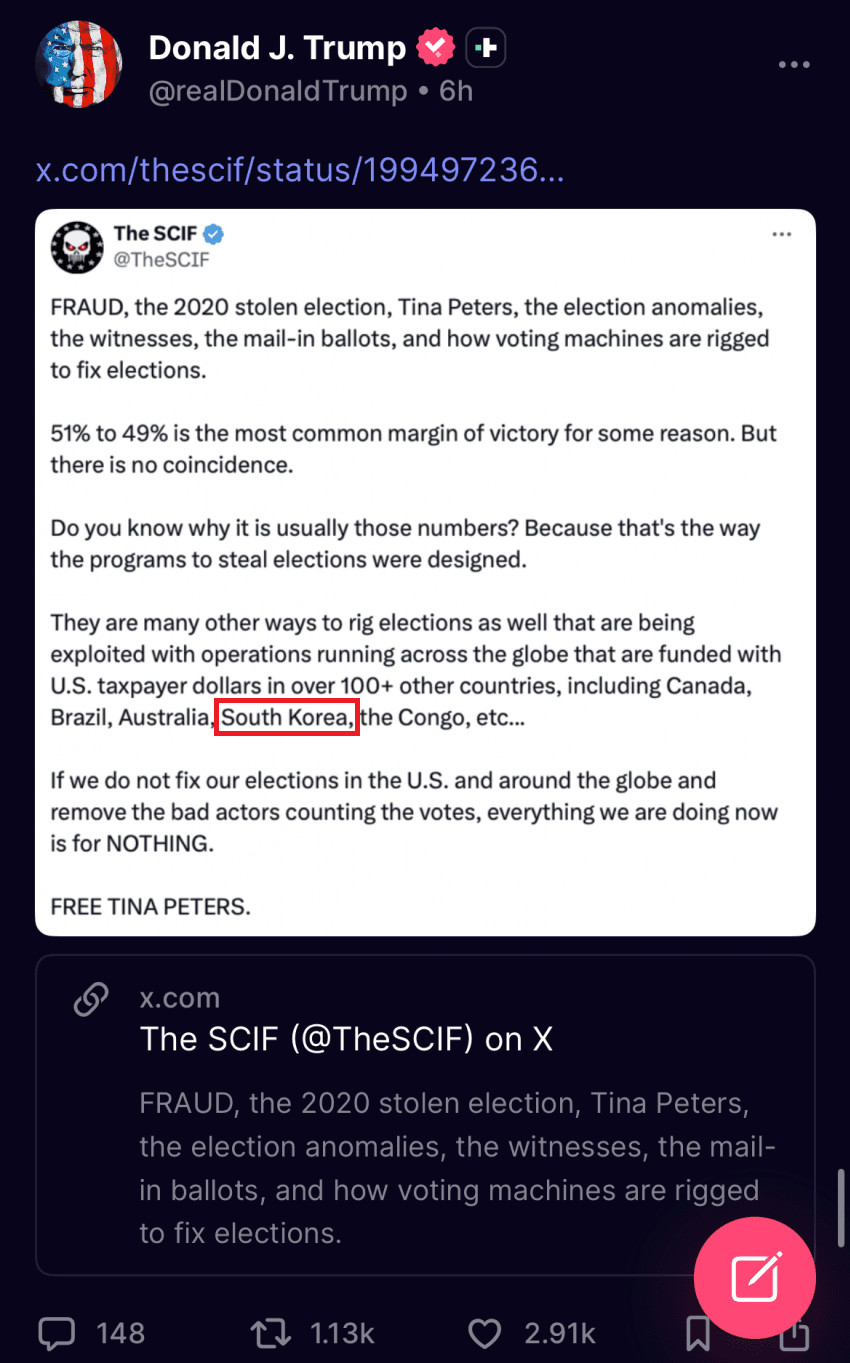Open "The SCIF (@TheSCIF) on X" preview title
The height and width of the screenshot is (1363, 850).
point(346,1039)
